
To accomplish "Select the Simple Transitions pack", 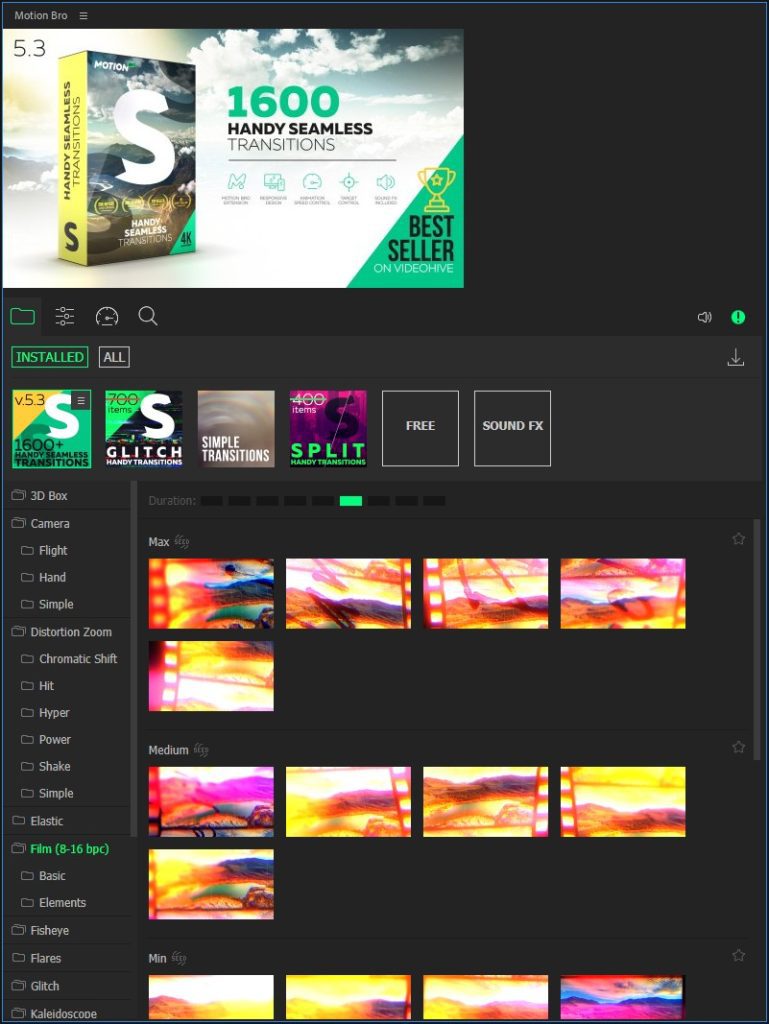I will point(236,428).
